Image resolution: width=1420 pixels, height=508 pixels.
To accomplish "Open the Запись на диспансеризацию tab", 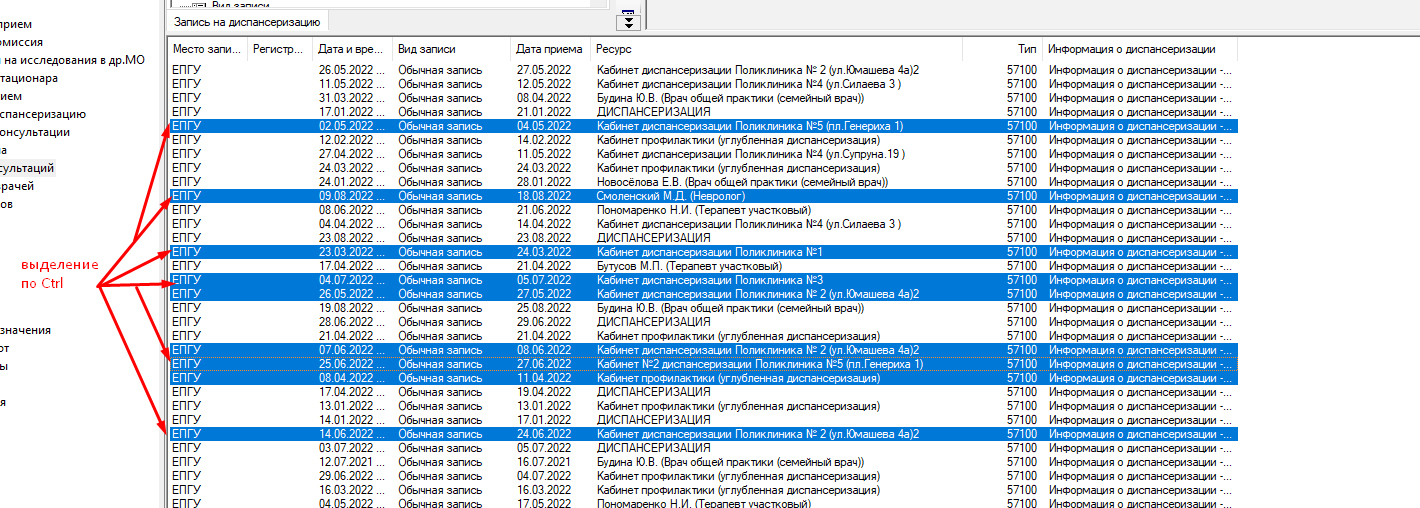I will [x=246, y=21].
